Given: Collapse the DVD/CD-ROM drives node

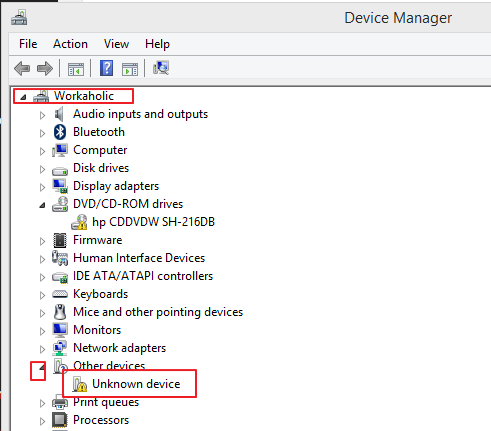Looking at the screenshot, I should tap(42, 205).
